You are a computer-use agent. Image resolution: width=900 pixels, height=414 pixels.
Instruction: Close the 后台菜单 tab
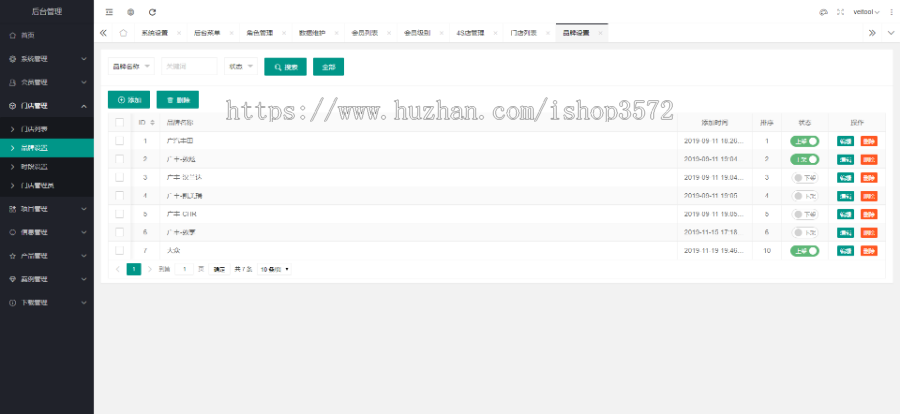tap(232, 33)
